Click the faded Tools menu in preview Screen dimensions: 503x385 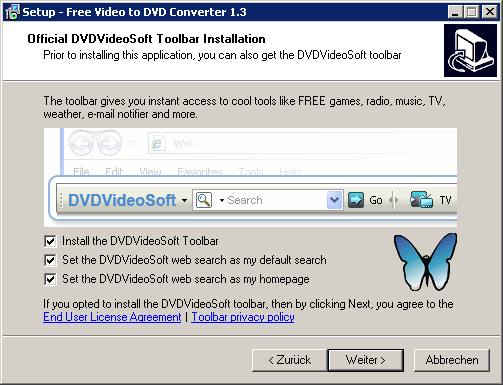click(x=251, y=172)
